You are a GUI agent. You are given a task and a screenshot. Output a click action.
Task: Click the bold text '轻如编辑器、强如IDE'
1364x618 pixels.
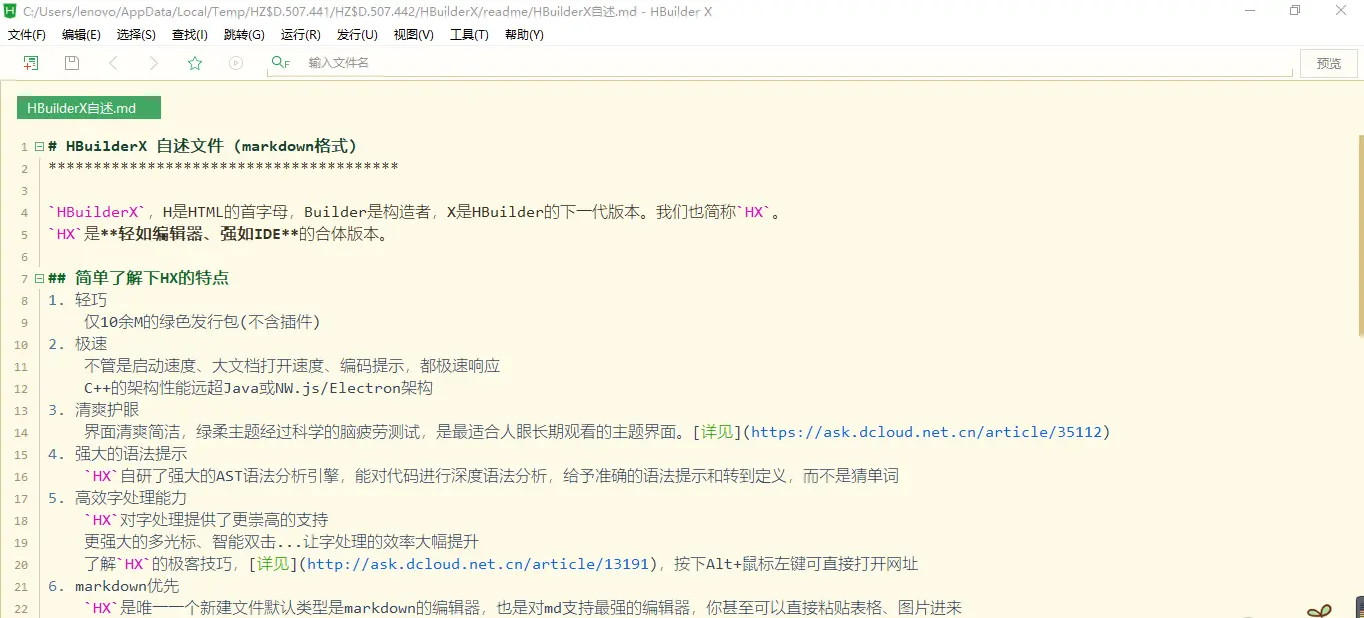(x=199, y=234)
